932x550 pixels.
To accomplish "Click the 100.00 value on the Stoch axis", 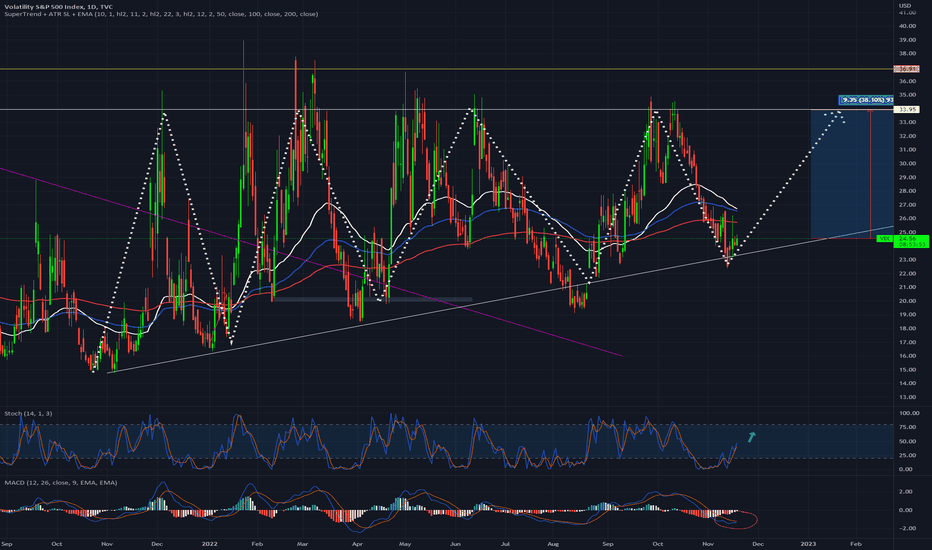I will click(x=909, y=413).
